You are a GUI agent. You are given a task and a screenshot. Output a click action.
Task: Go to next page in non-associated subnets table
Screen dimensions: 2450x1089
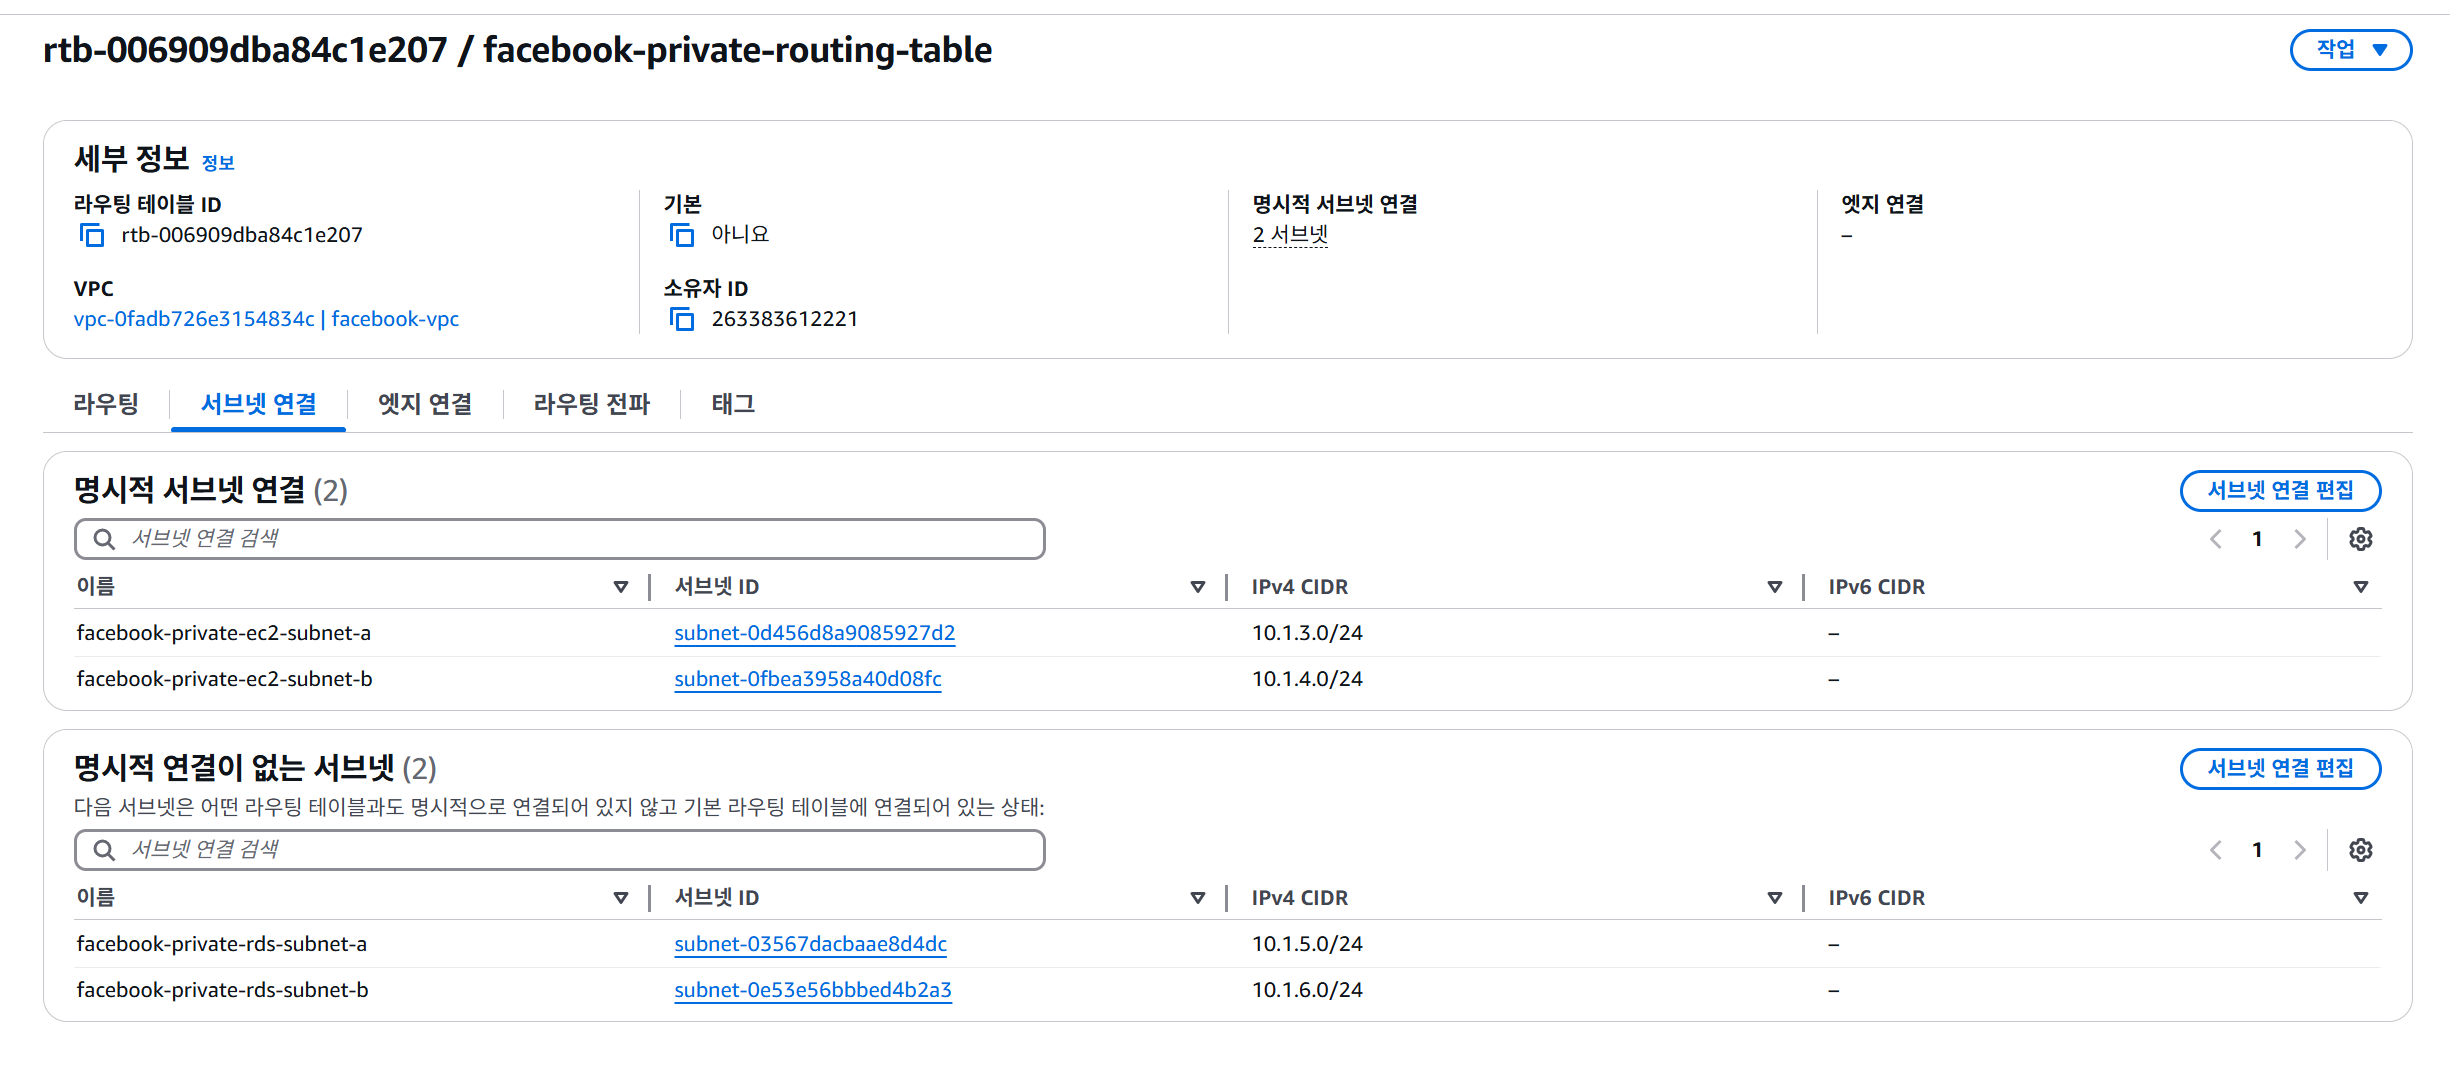pyautogui.click(x=2300, y=851)
